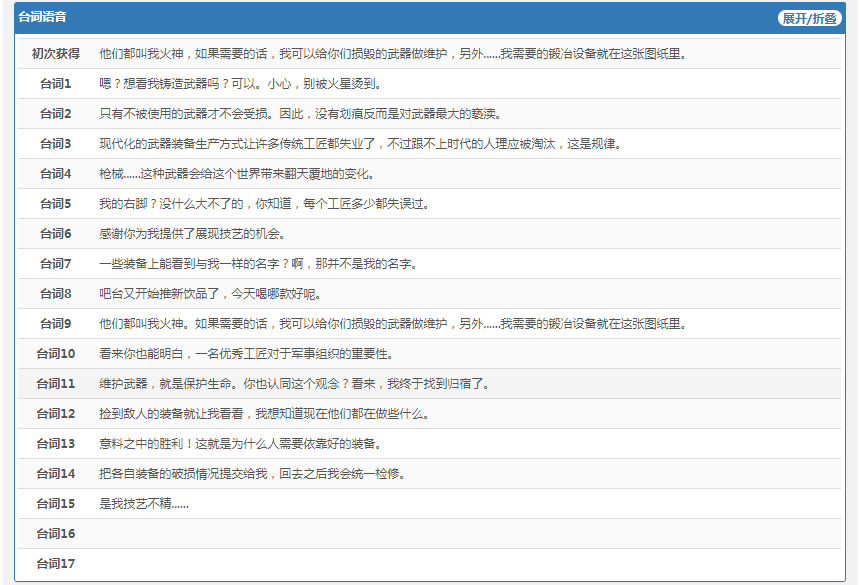860x585 pixels.
Task: Click the 台词4 text about 枪械
Action: [237, 174]
